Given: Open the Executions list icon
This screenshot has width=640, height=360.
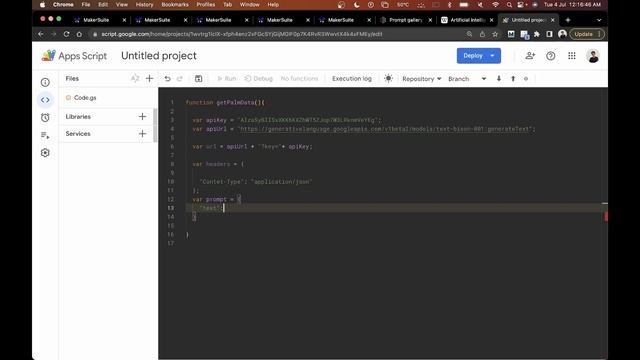Looking at the screenshot, I should (45, 135).
